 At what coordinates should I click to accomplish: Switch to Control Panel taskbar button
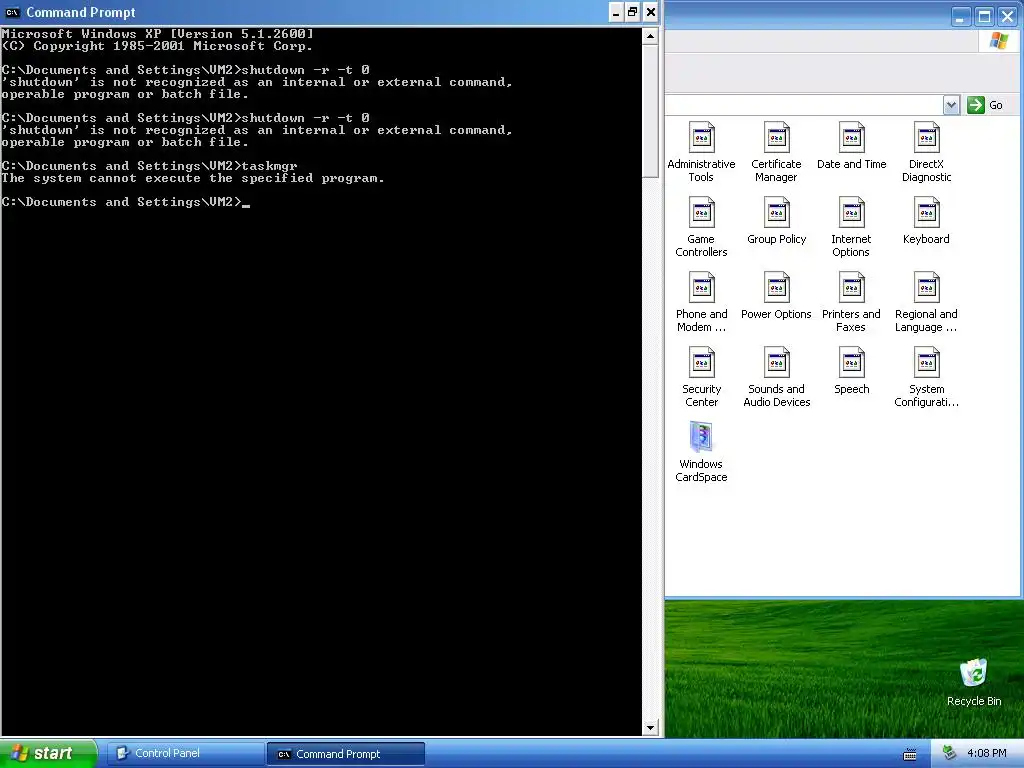(185, 754)
